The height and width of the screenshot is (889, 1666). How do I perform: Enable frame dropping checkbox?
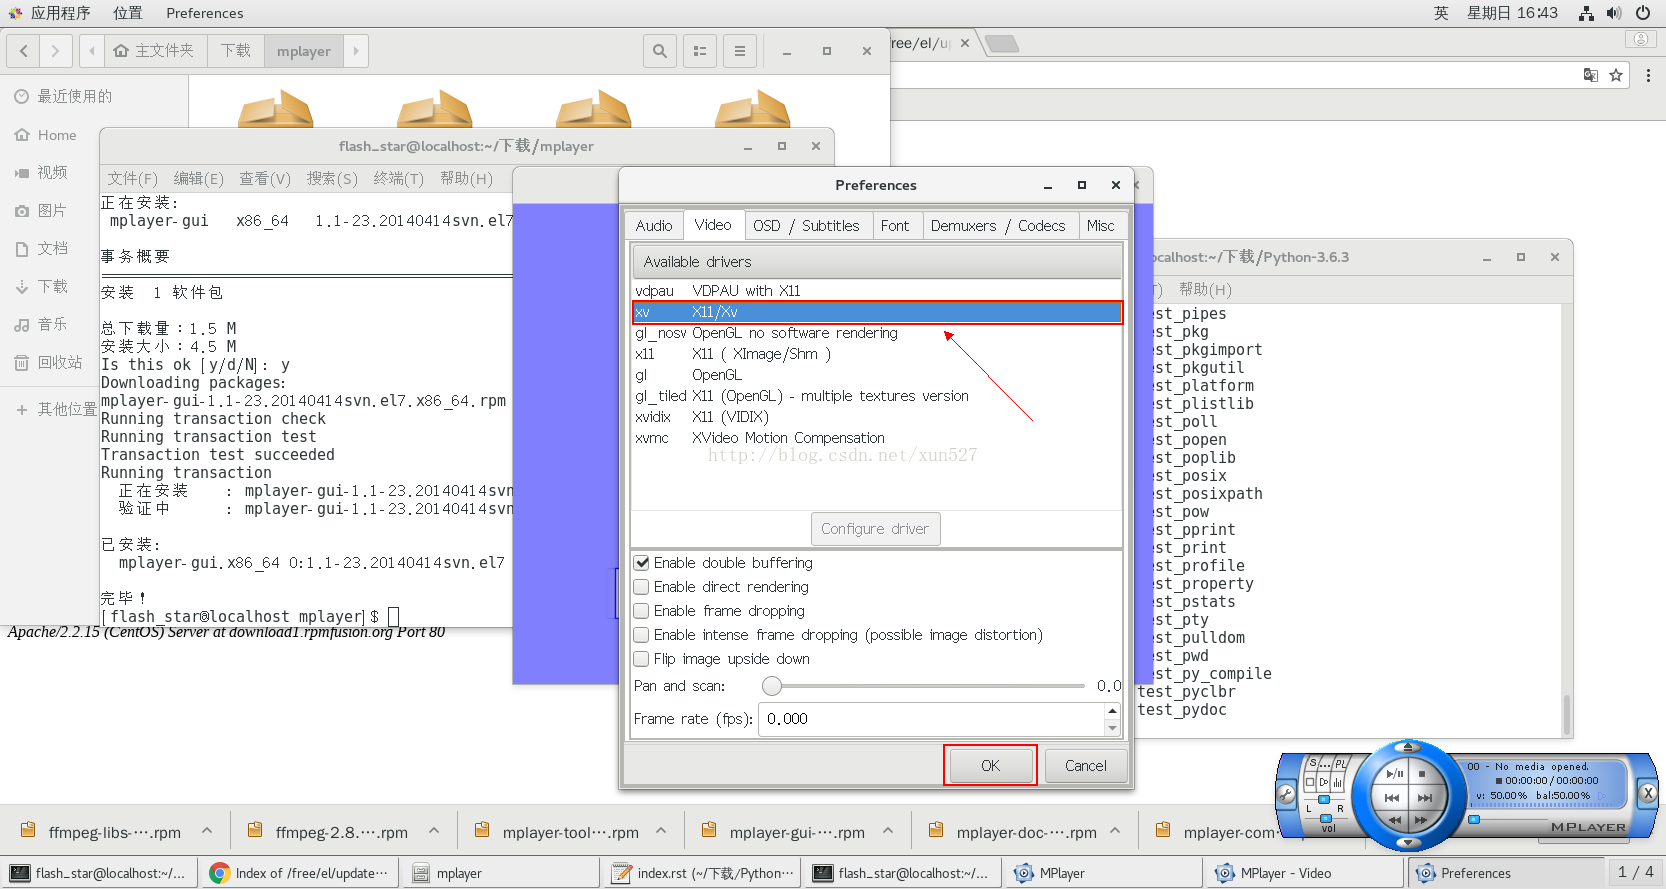(642, 611)
